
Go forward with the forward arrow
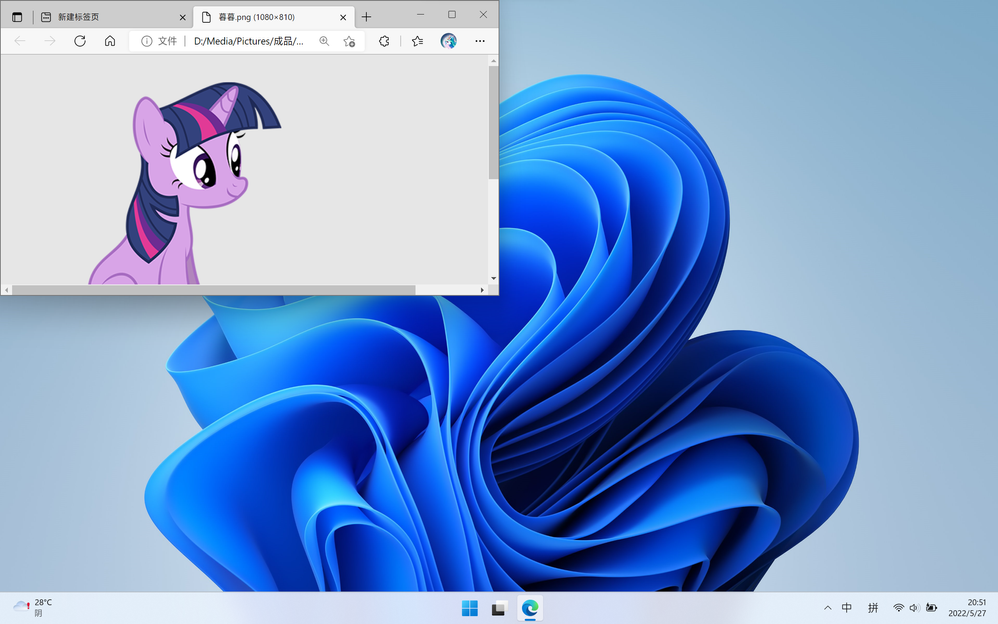50,41
